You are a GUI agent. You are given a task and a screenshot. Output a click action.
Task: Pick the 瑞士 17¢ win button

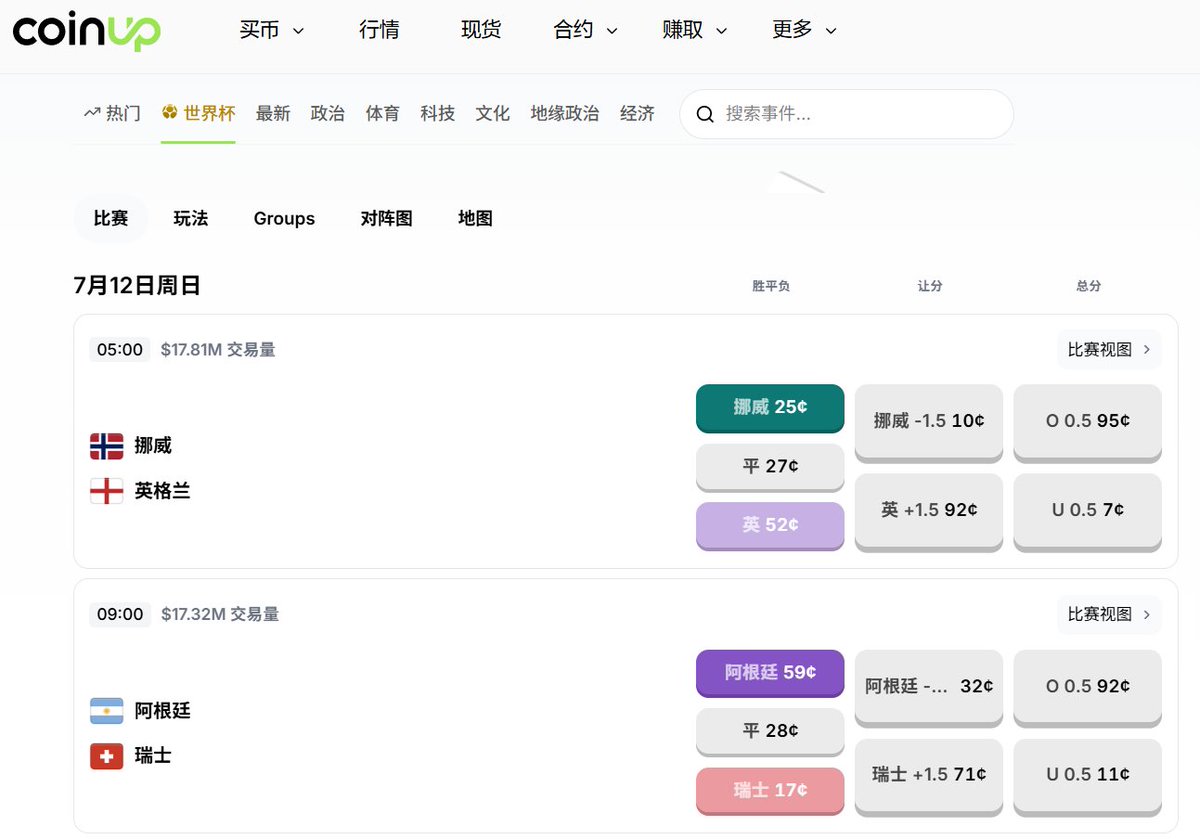[770, 790]
